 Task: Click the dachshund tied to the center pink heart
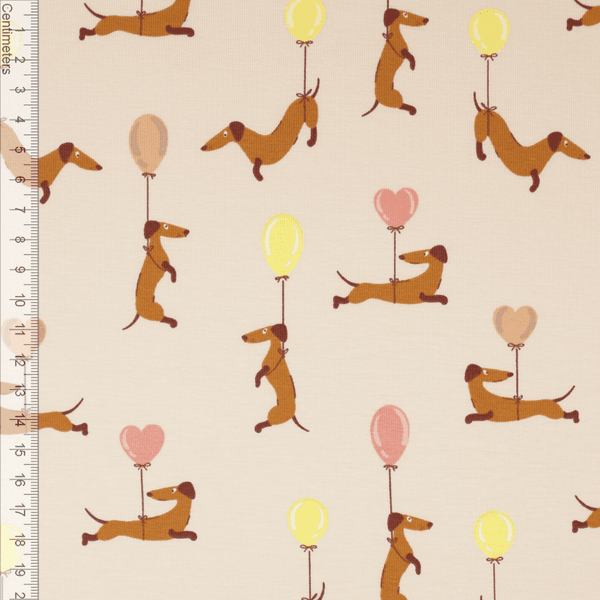(x=400, y=282)
